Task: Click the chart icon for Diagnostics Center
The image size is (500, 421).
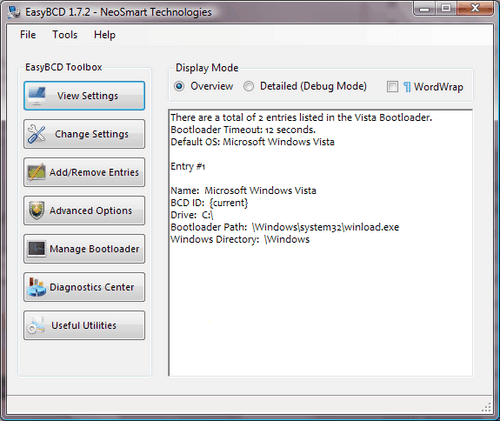Action: point(36,287)
